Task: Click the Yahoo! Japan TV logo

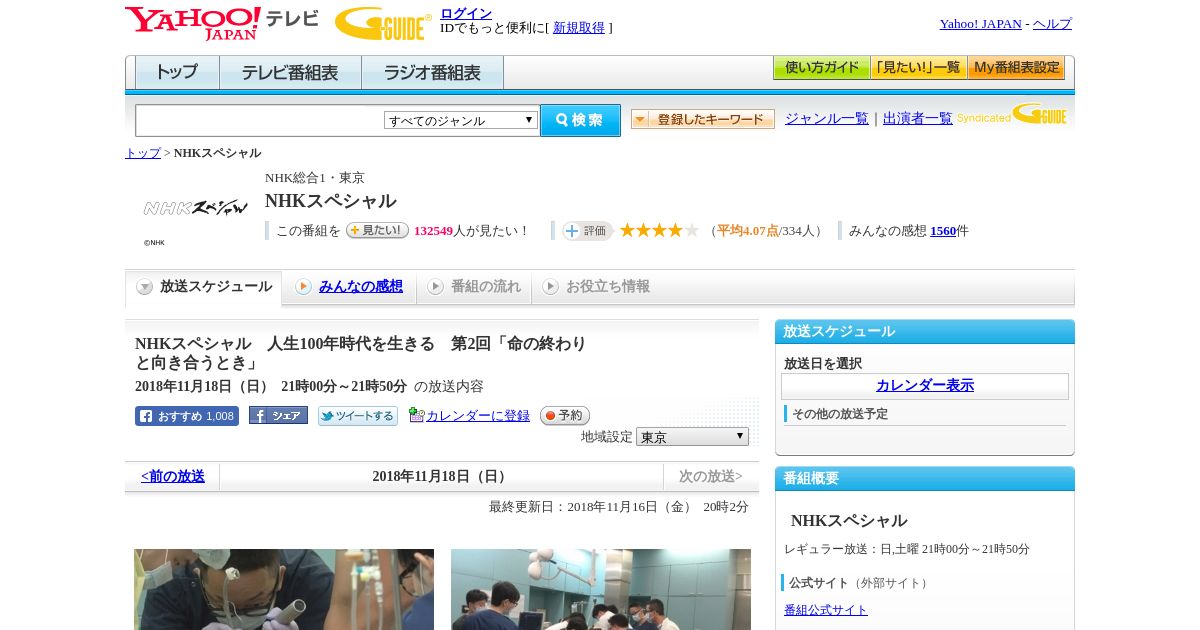Action: coord(221,23)
